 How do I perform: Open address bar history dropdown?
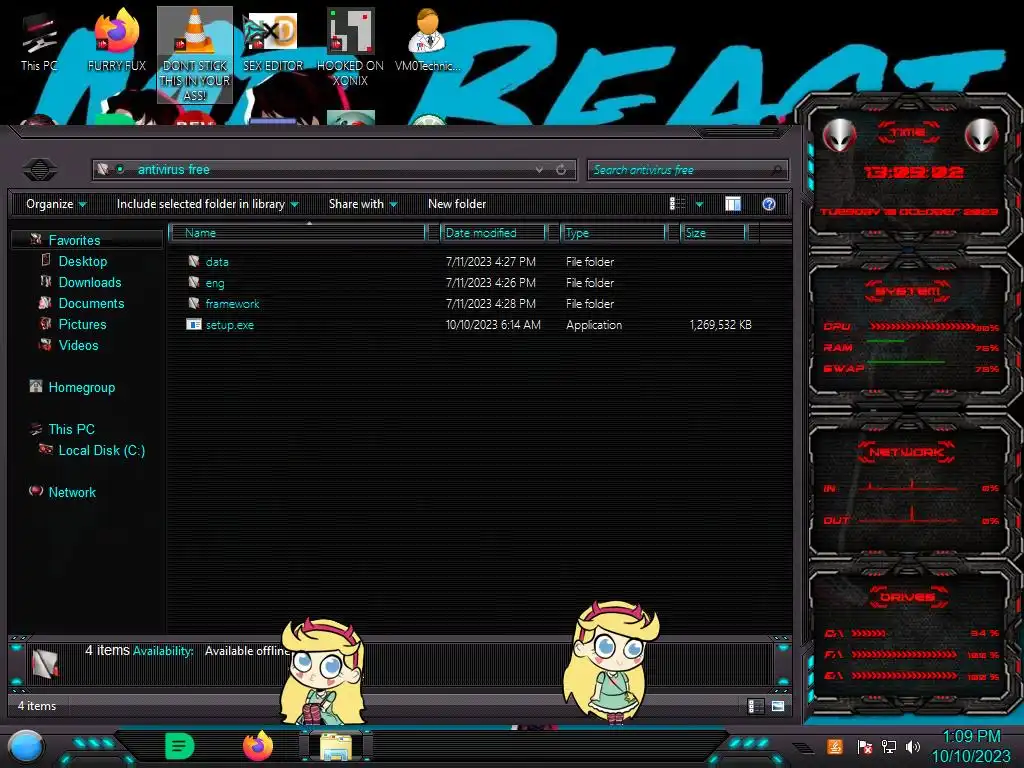coord(539,170)
